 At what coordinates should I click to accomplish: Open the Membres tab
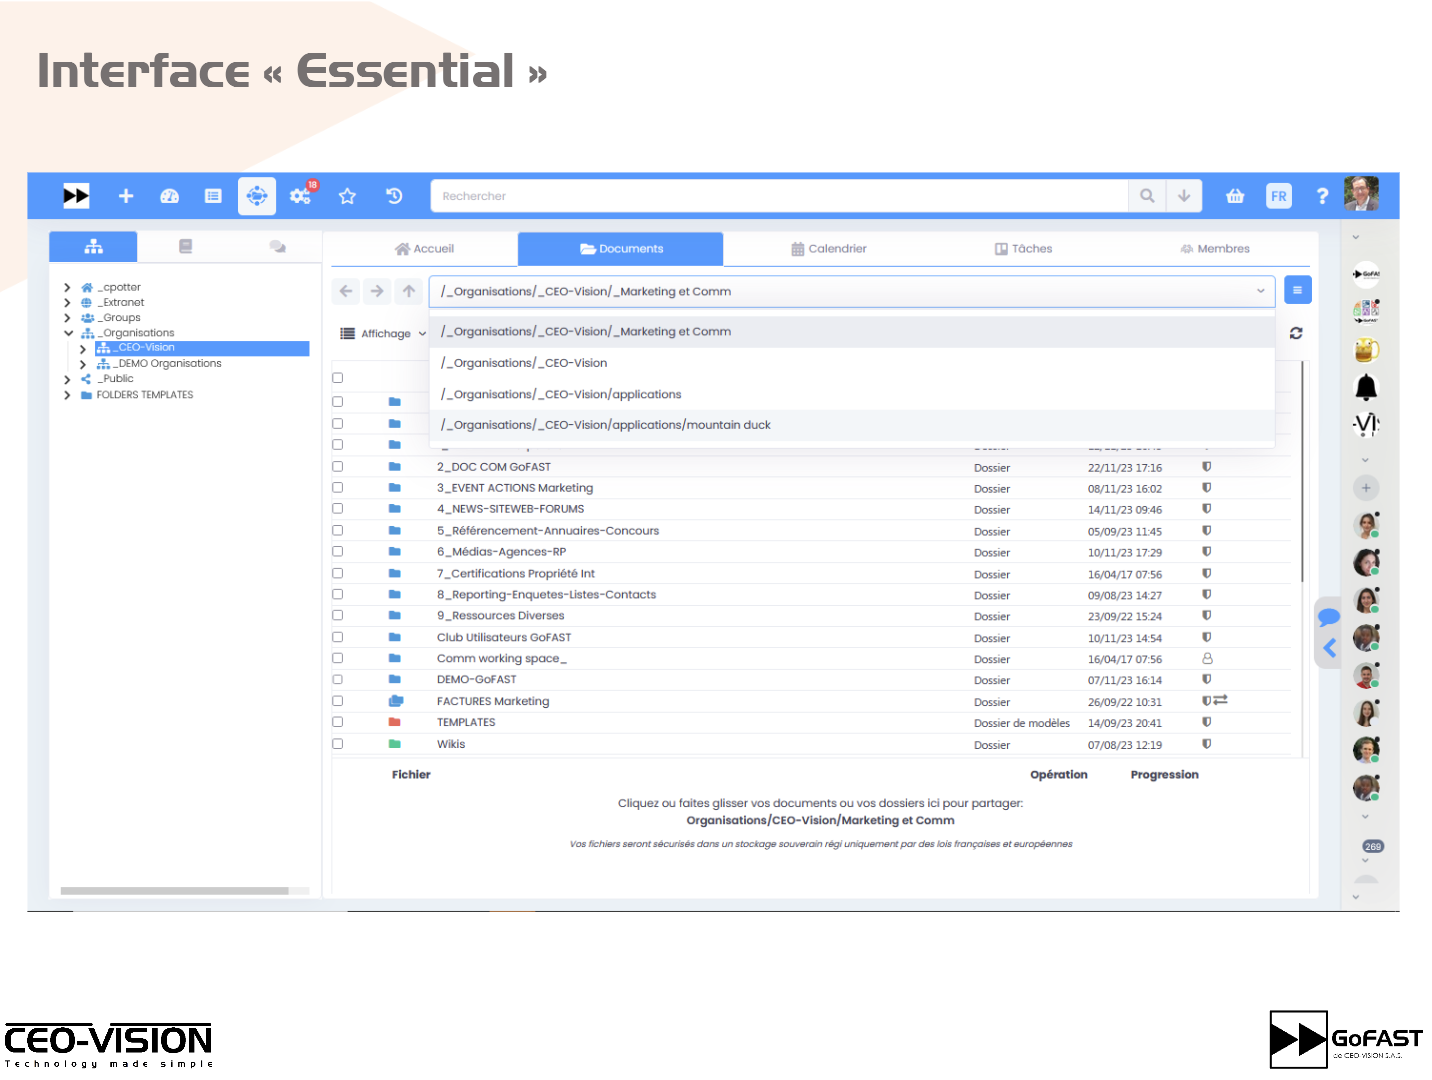point(1214,249)
